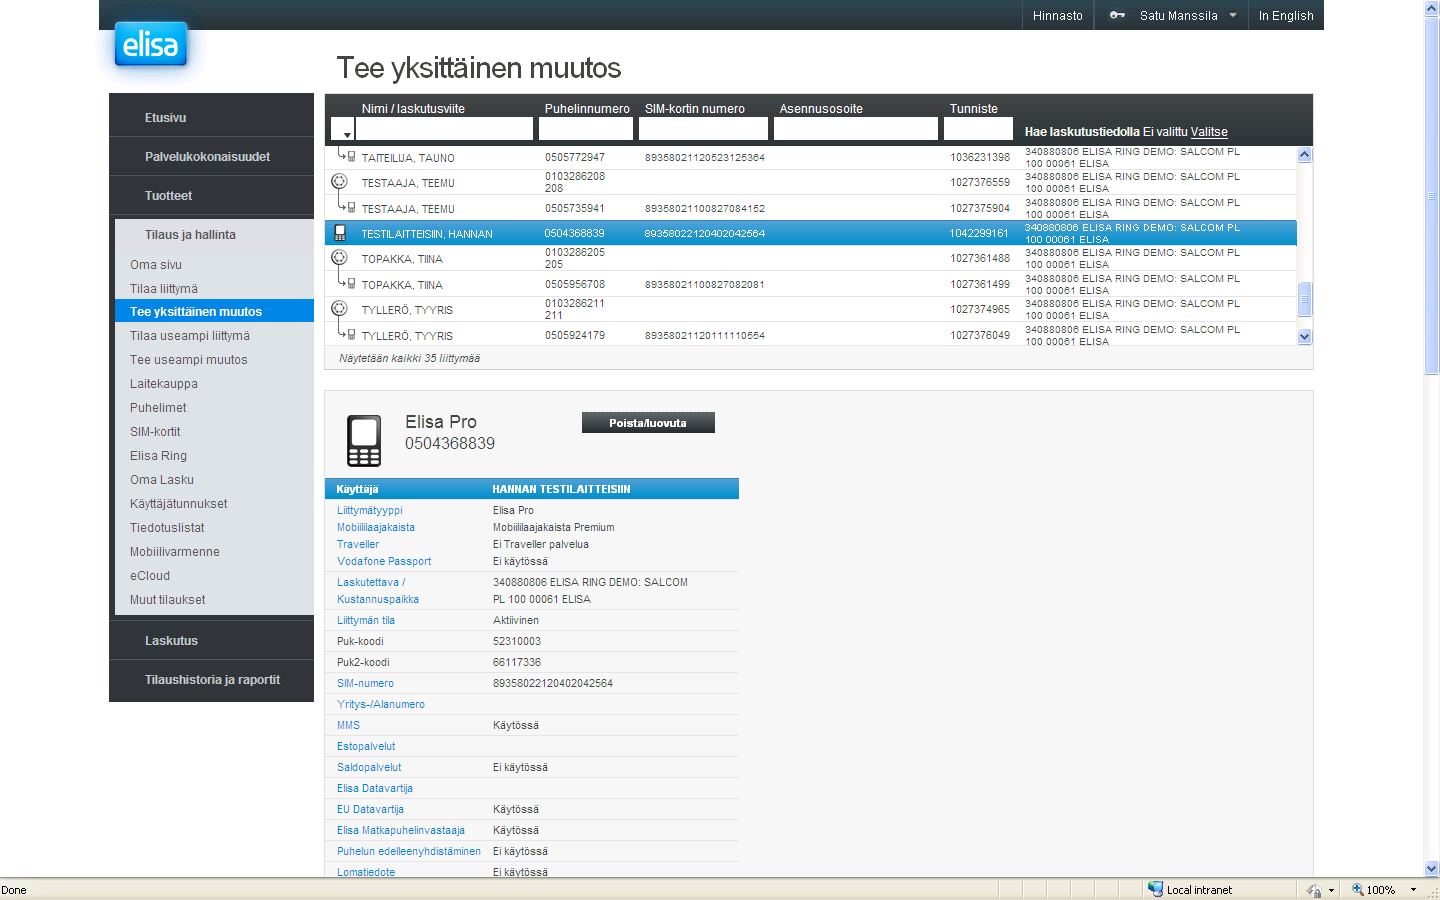Click the page vertical scrollbar thumb
Viewport: 1440px width, 900px height.
(x=1431, y=195)
